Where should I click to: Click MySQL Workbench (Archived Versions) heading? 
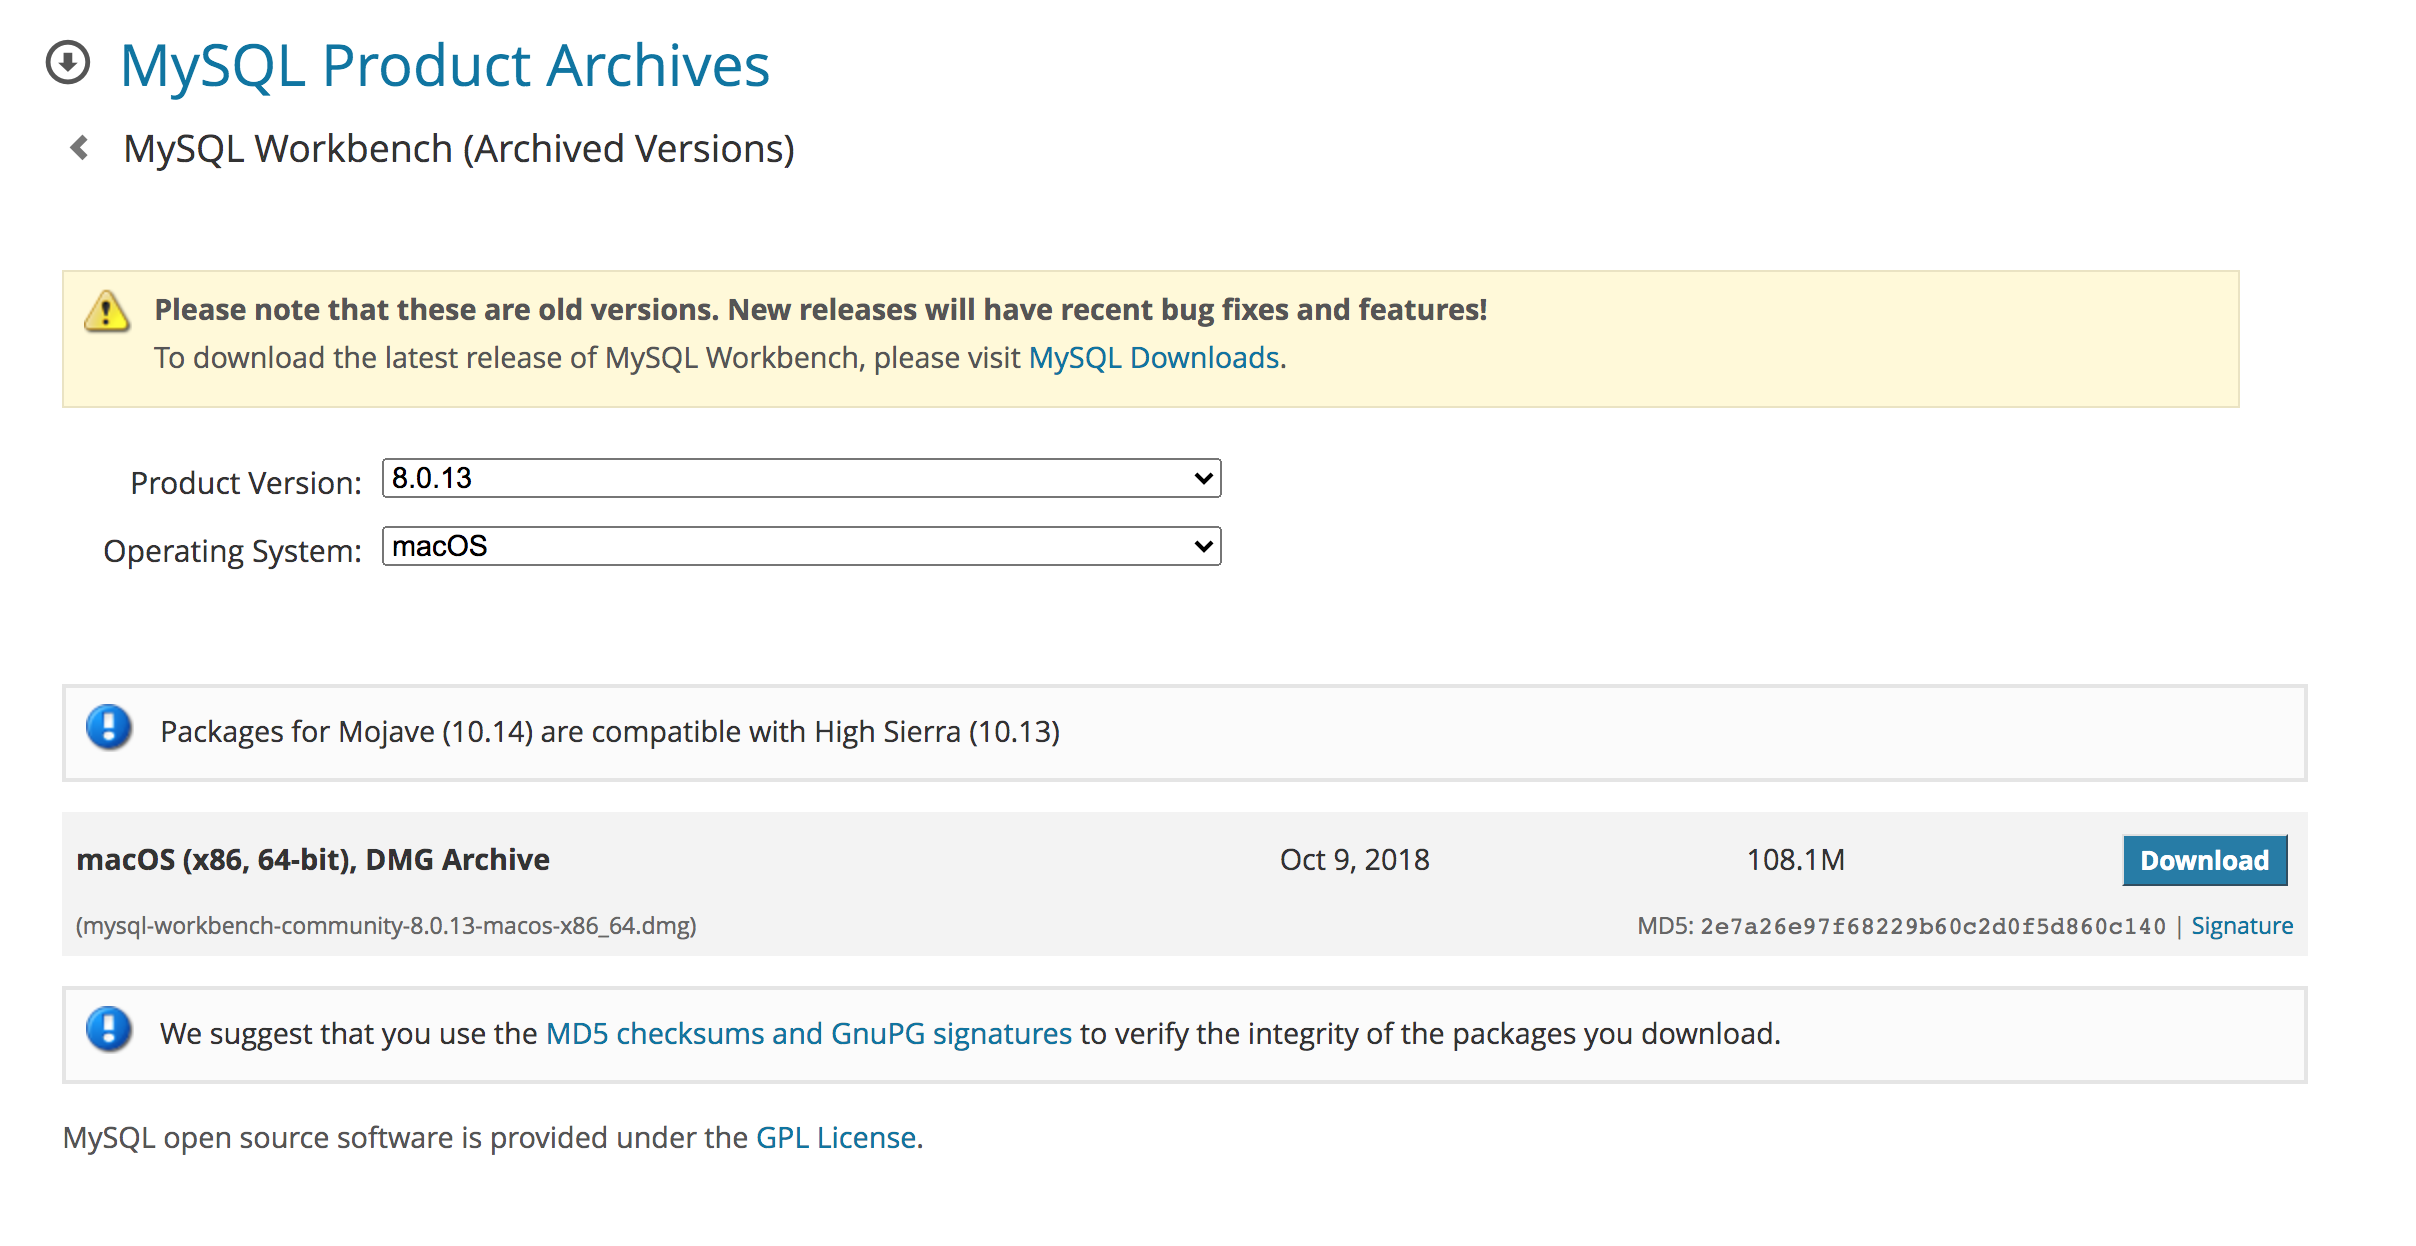click(x=458, y=149)
